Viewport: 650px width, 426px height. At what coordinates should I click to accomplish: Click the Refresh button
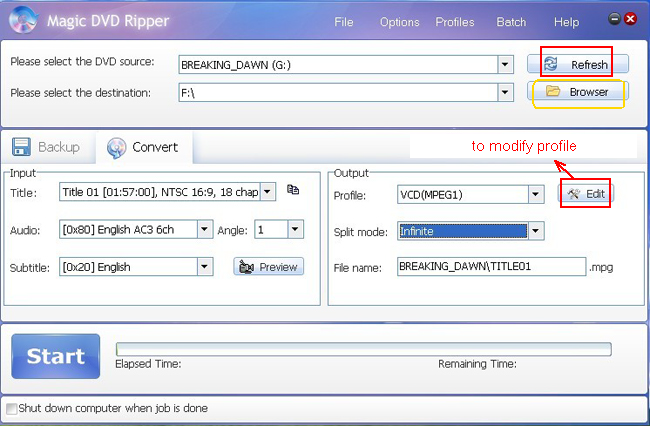[578, 64]
